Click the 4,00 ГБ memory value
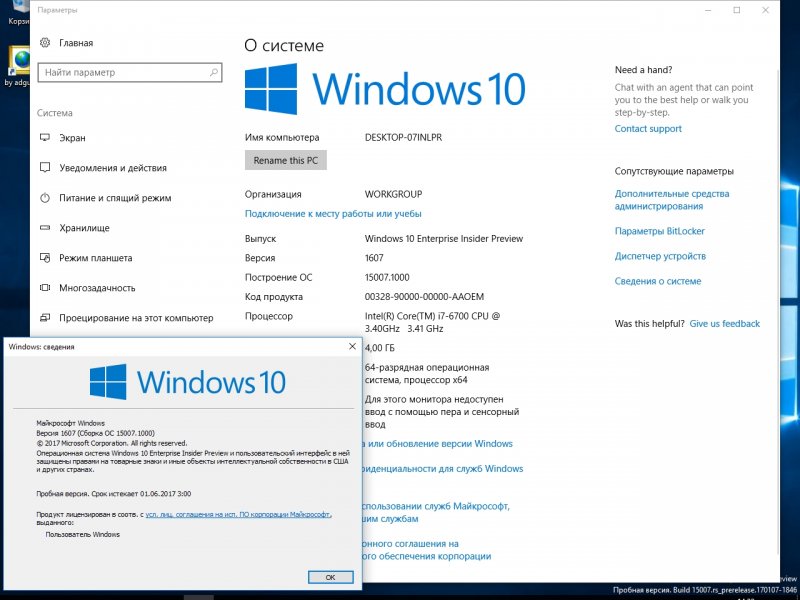Screen dimensions: 800x600 coord(380,348)
